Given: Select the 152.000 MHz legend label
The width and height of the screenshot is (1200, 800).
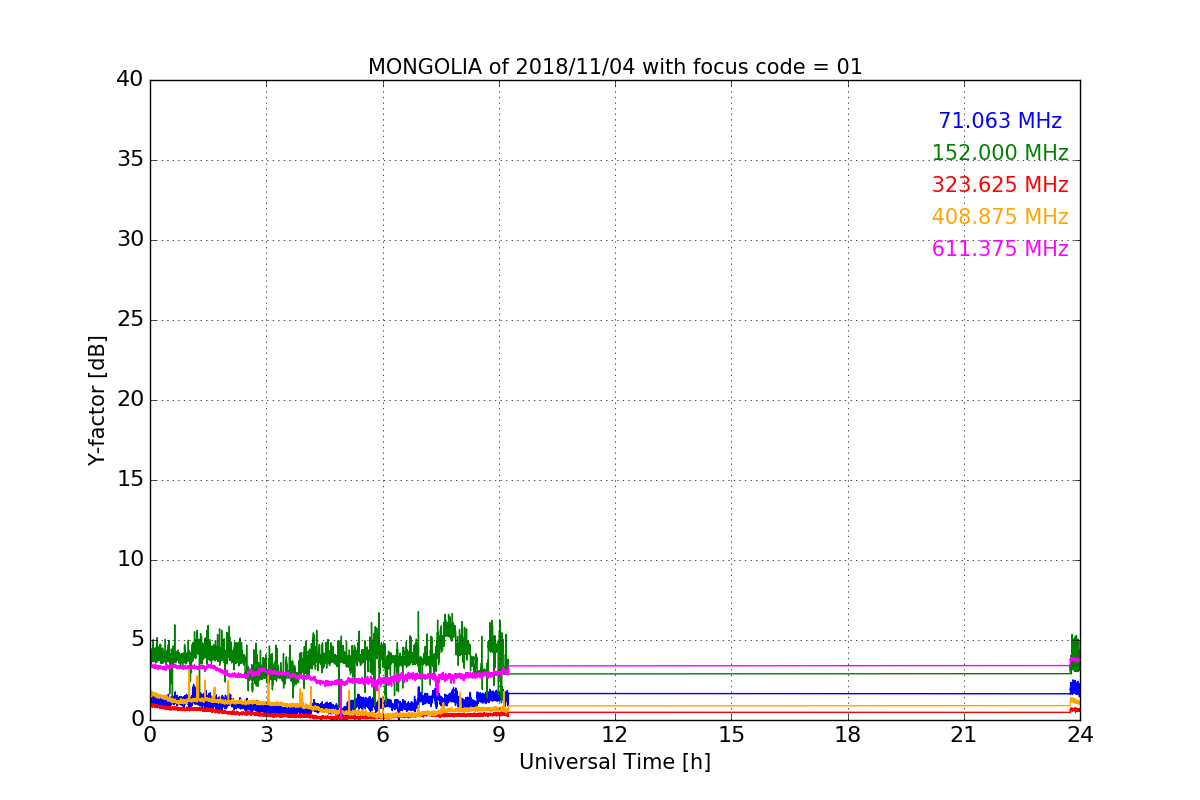Looking at the screenshot, I should (x=1000, y=153).
